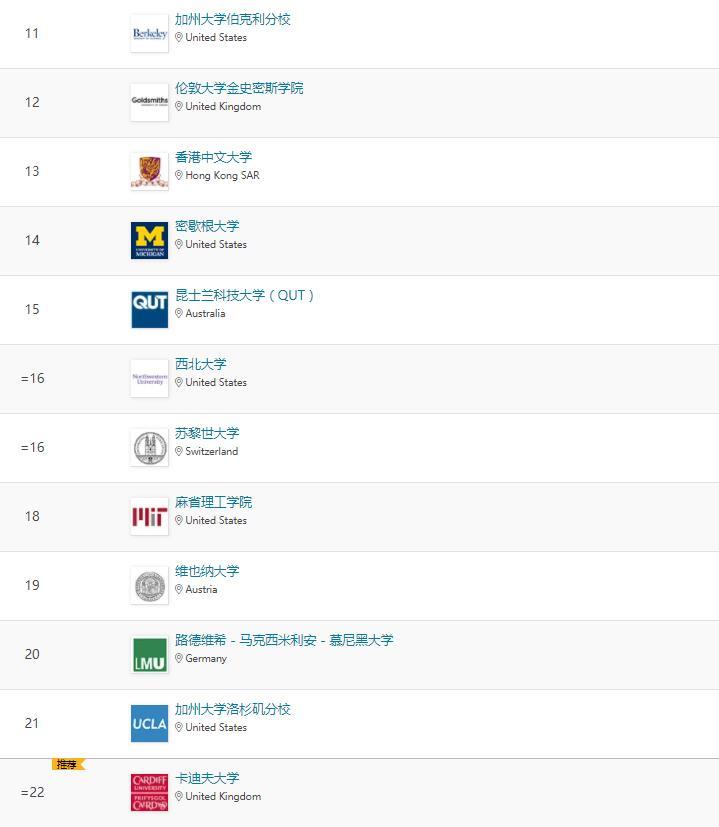Click rank number 18
Screen dimensions: 719x827
pyautogui.click(x=32, y=516)
